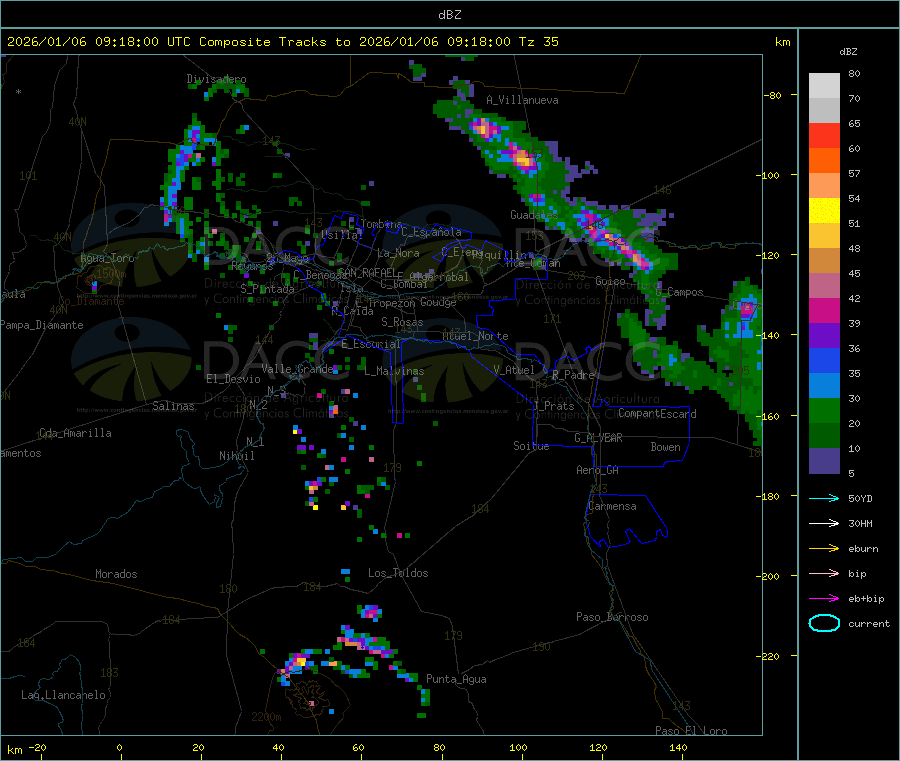This screenshot has height=761, width=900.
Task: Click the 'S_Rosas' map label
Action: coord(402,322)
